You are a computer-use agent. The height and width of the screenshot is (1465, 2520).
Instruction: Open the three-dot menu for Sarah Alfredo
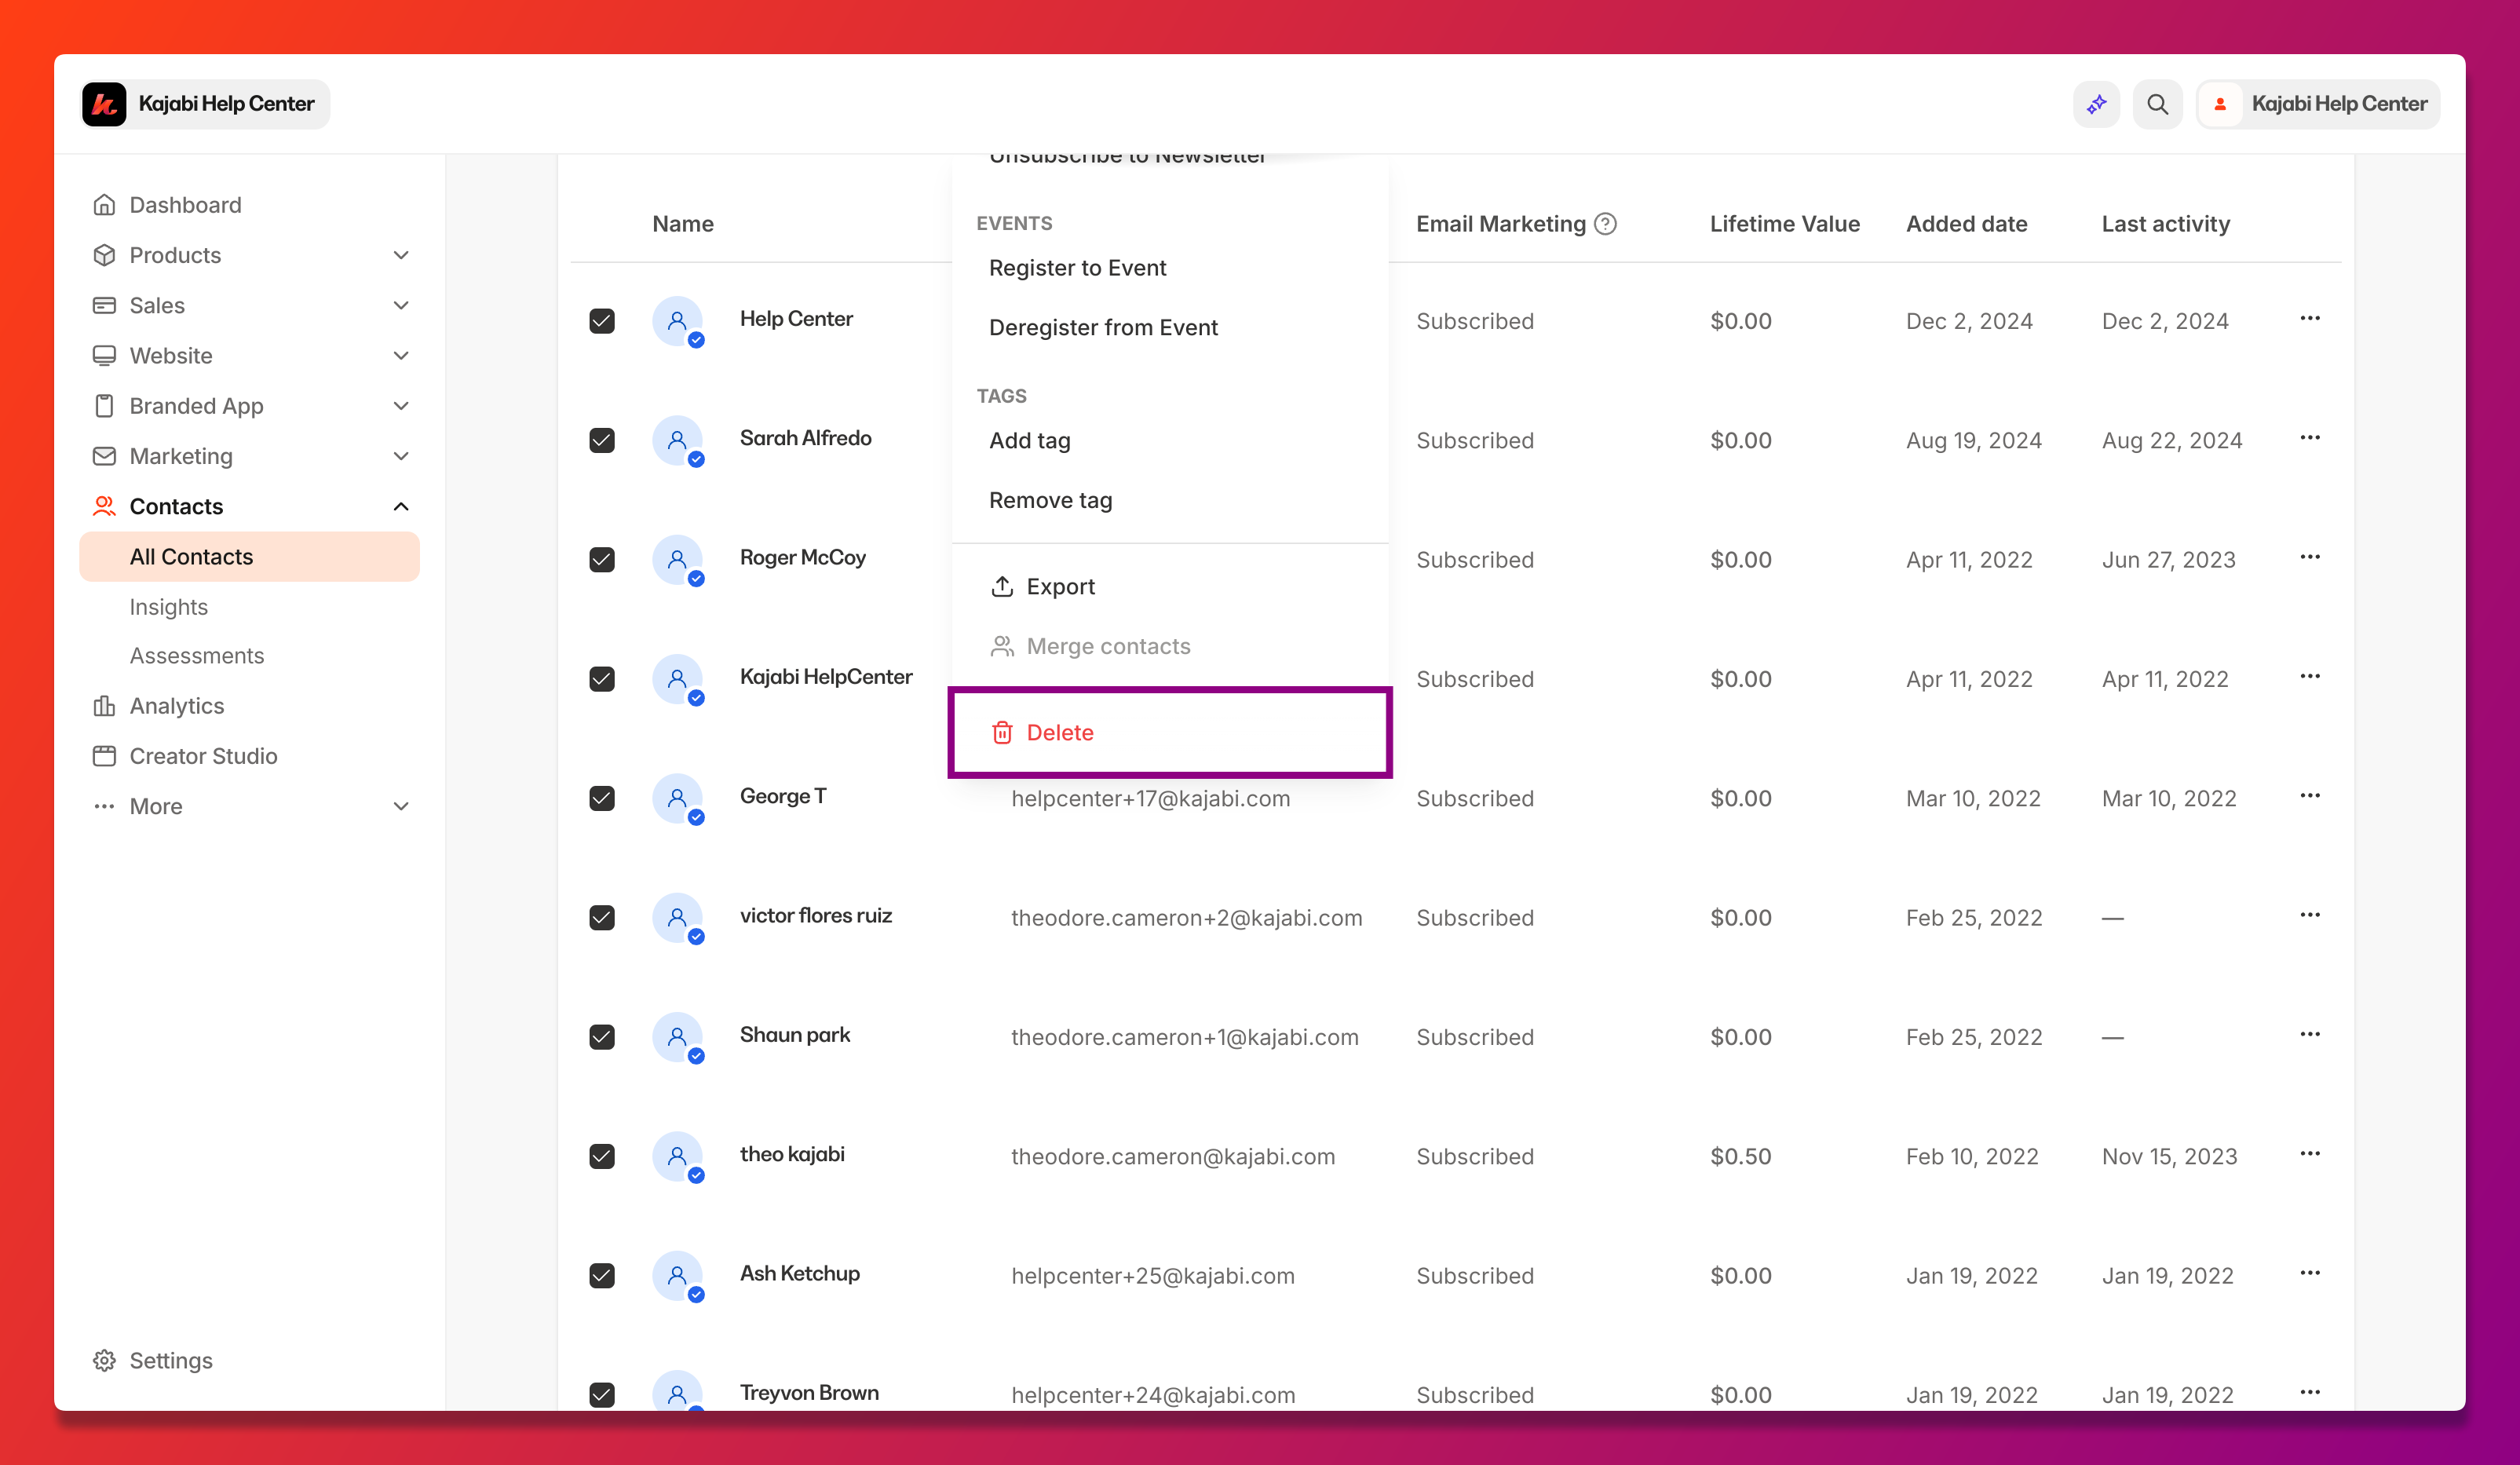coord(2309,438)
